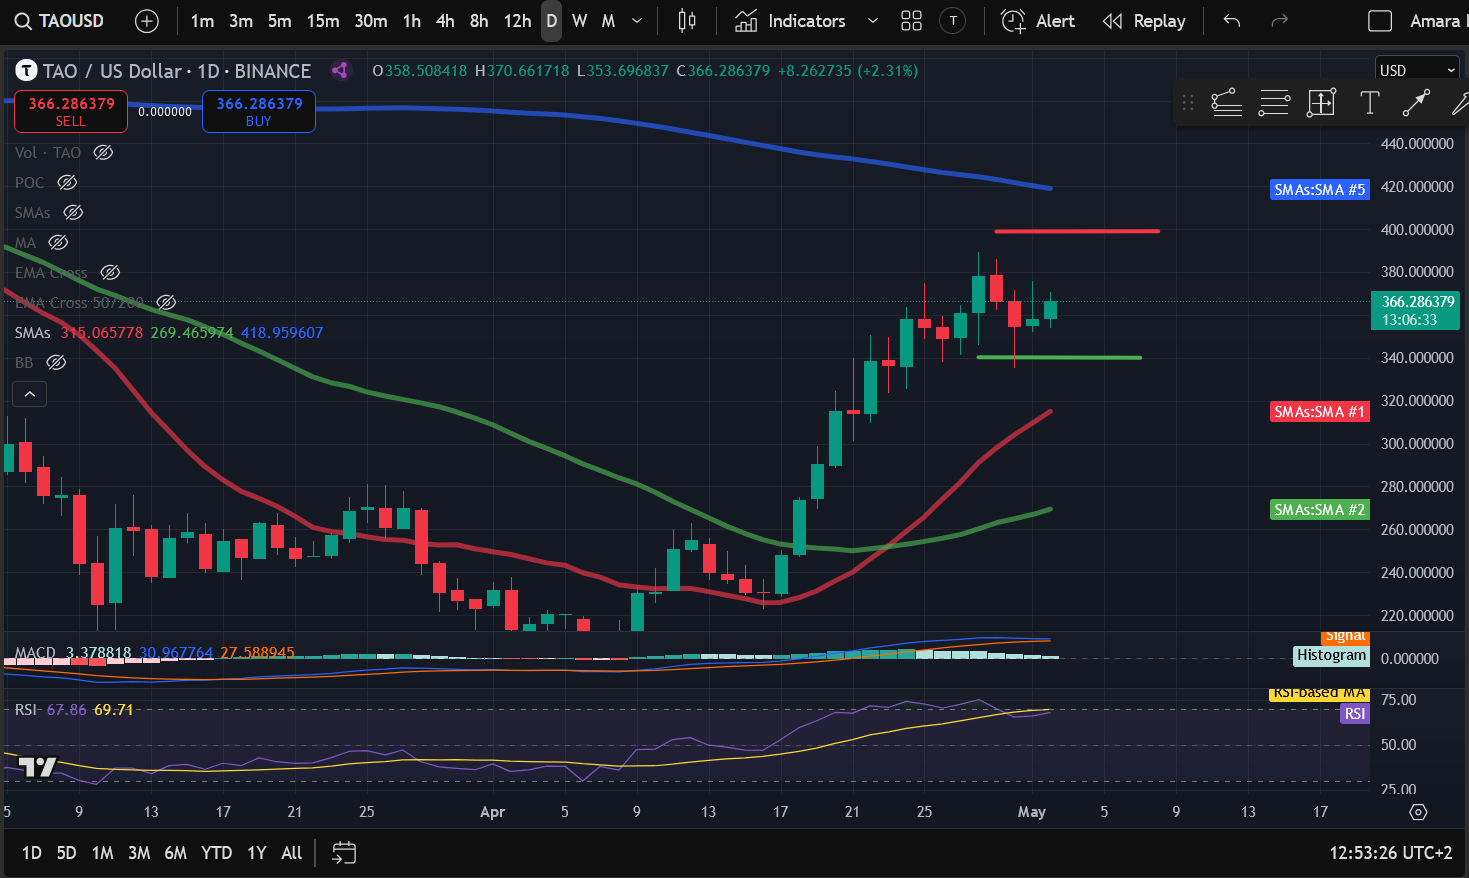The width and height of the screenshot is (1469, 878).
Task: Select the measure and projection box tool
Action: click(1321, 102)
